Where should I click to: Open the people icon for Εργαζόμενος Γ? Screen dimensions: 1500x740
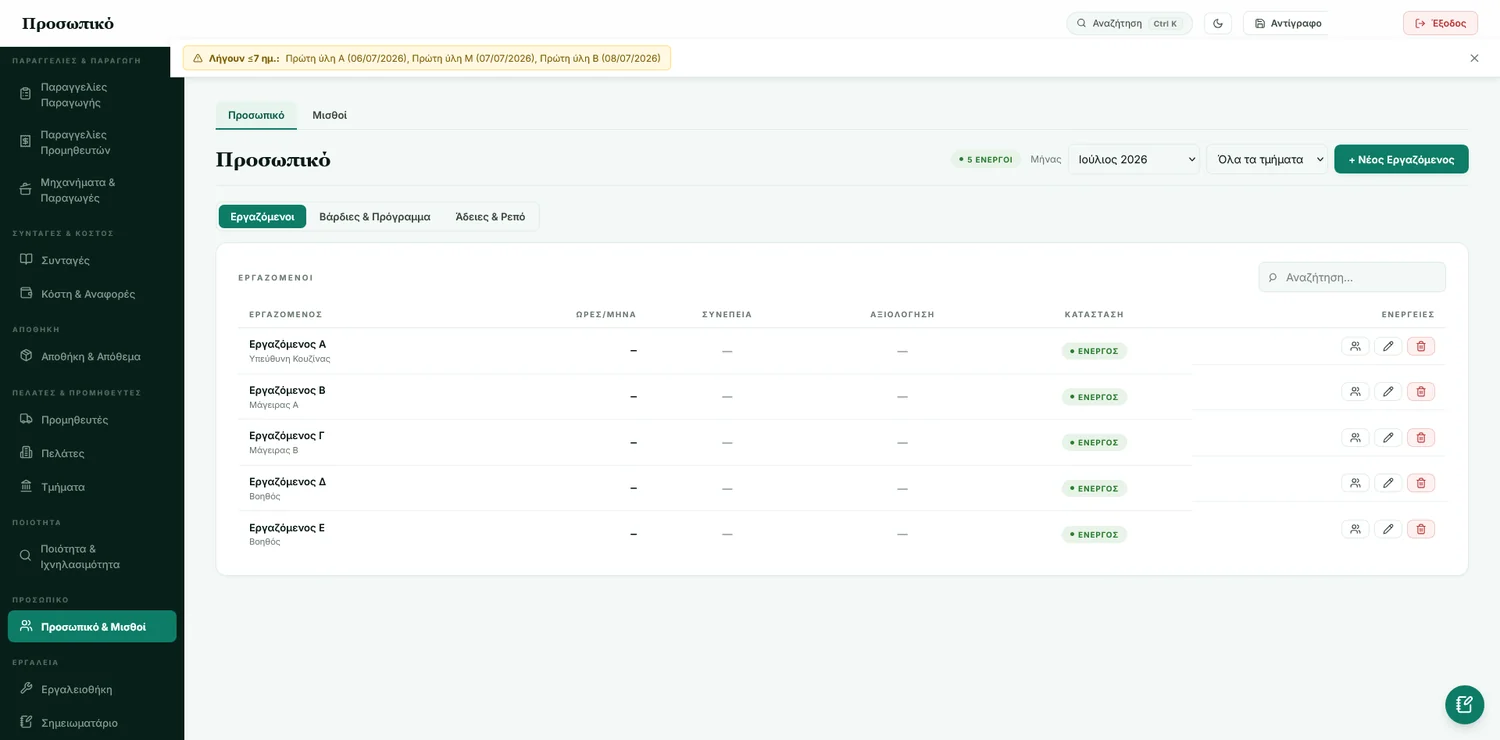[1355, 437]
